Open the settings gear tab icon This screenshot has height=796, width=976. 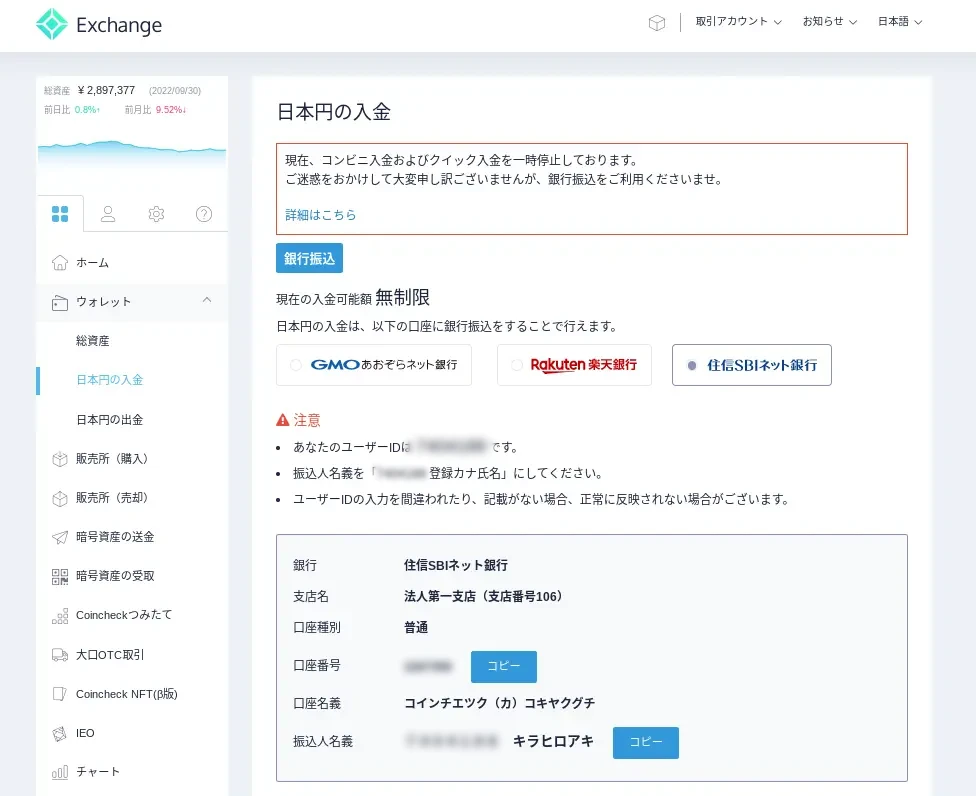[x=156, y=214]
